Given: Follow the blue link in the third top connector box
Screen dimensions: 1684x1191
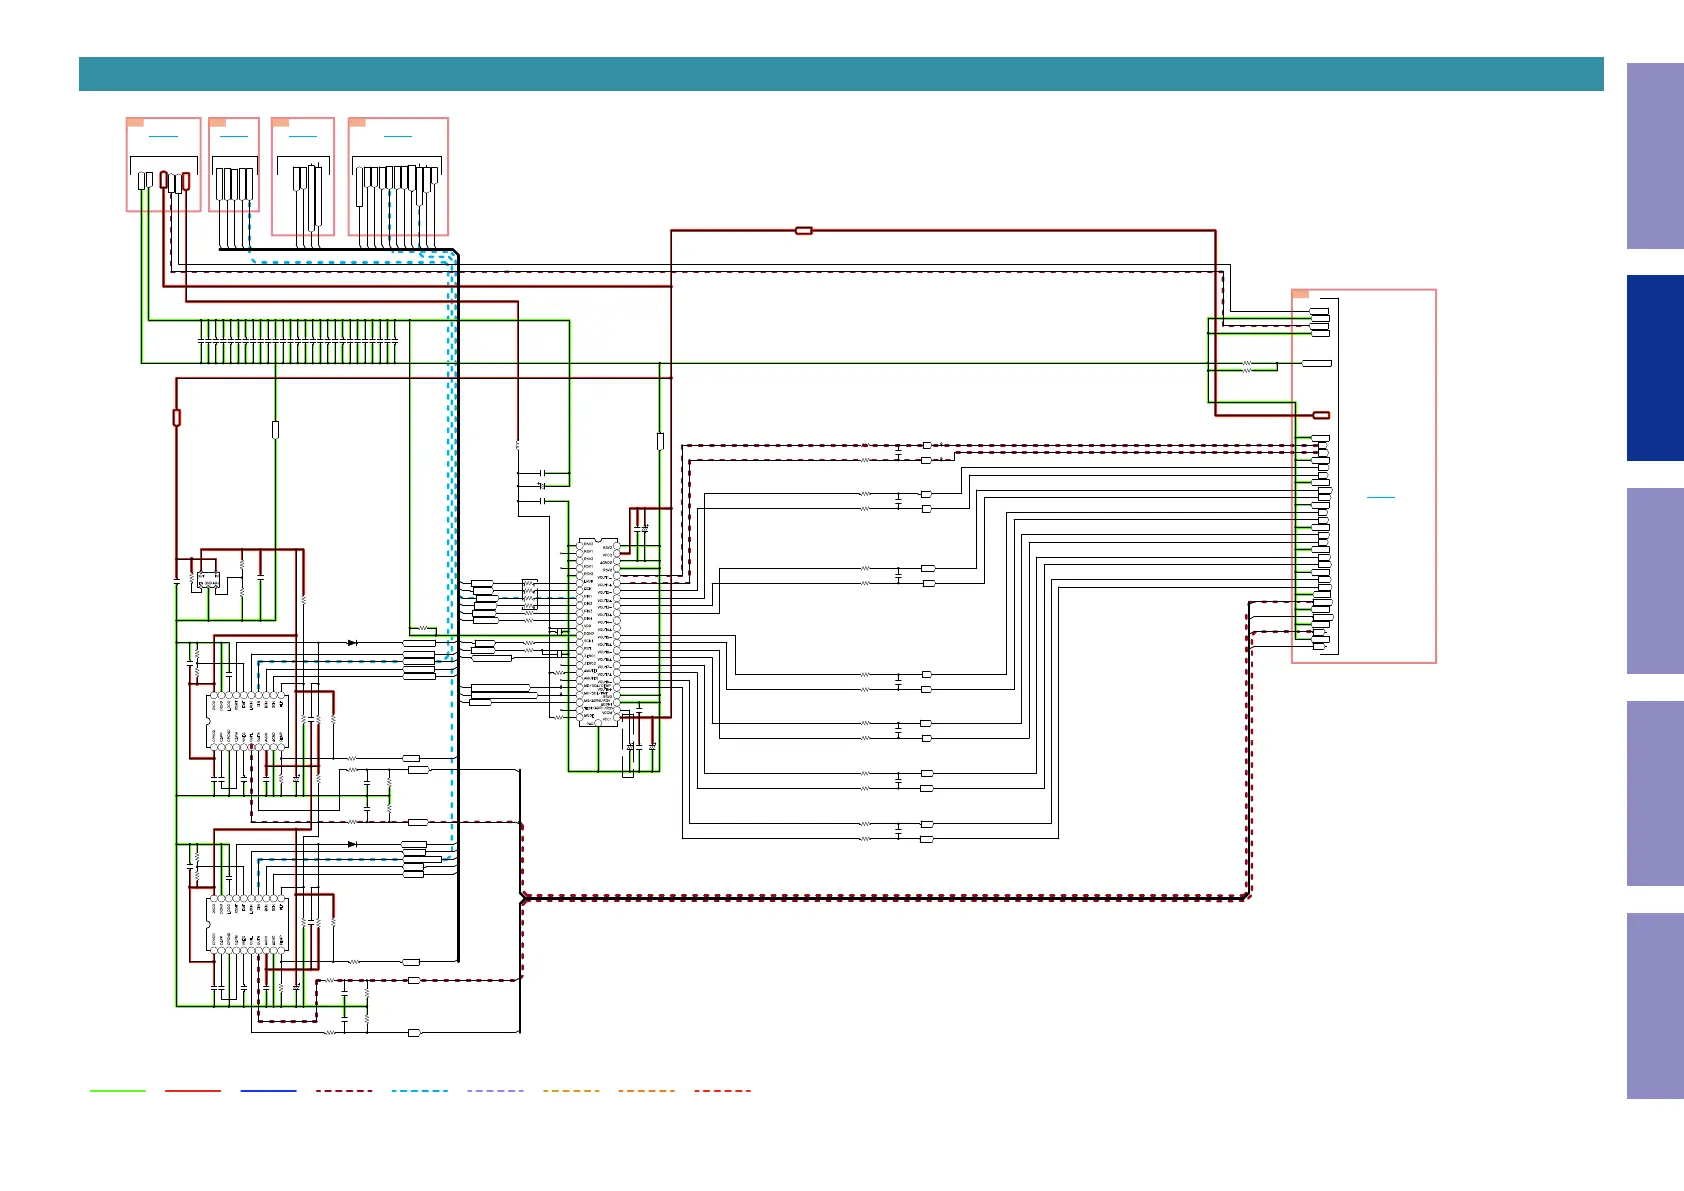Looking at the screenshot, I should coord(302,136).
